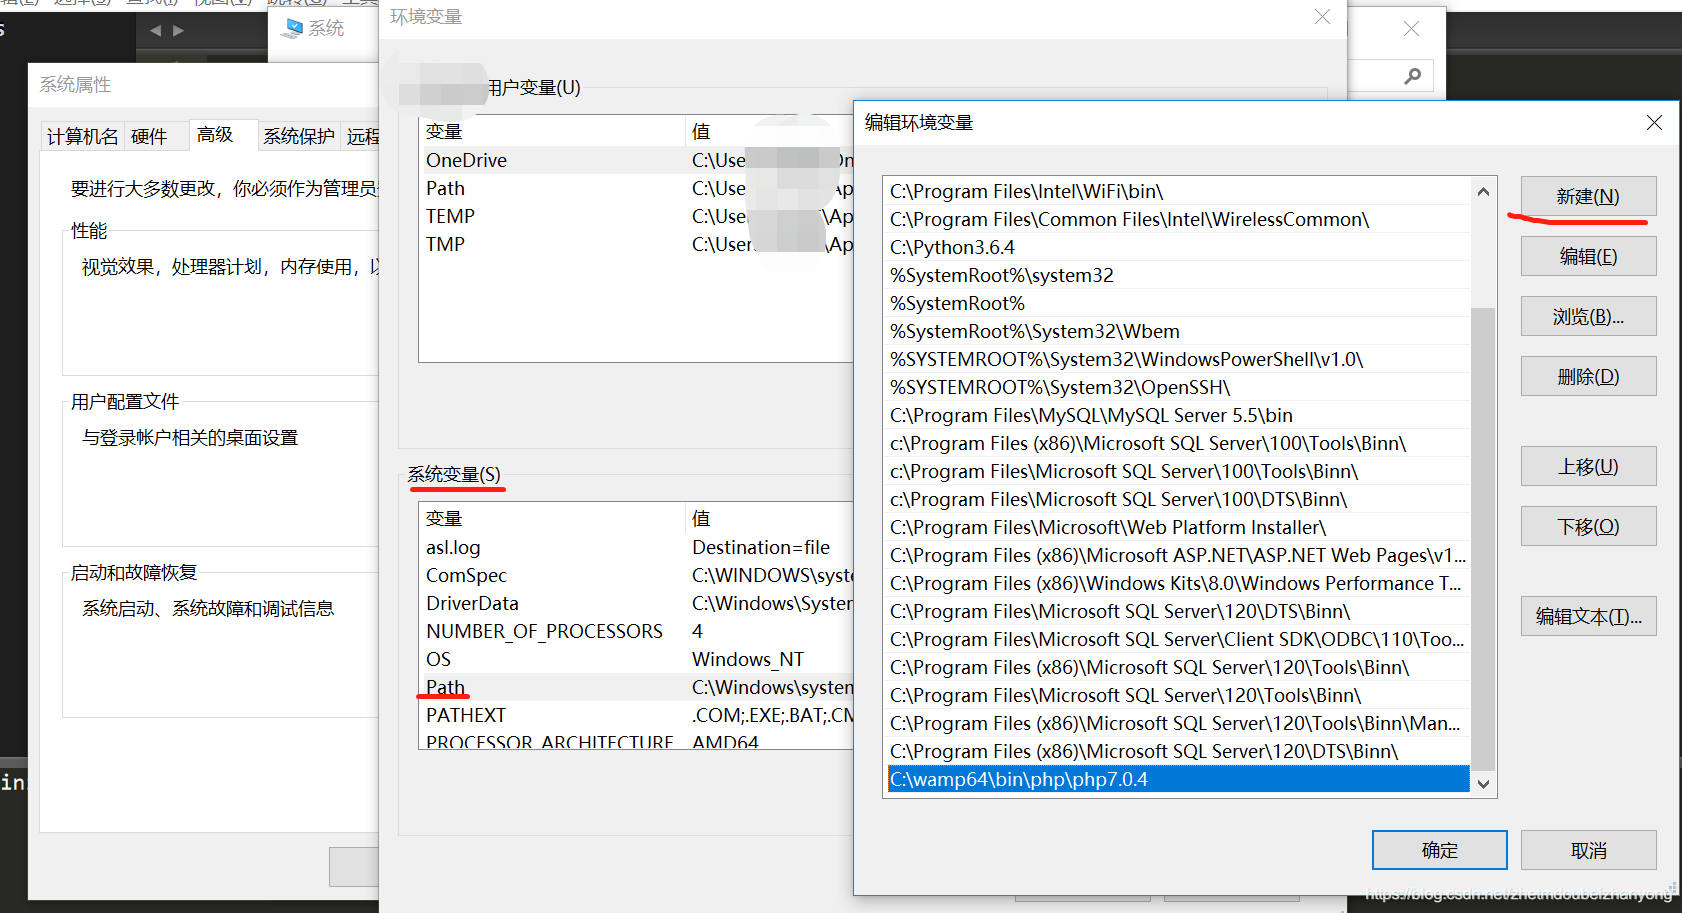The height and width of the screenshot is (913, 1682).
Task: Select Program Files SQL Server\120\DTS\Binn\ entry
Action: click(x=1178, y=611)
